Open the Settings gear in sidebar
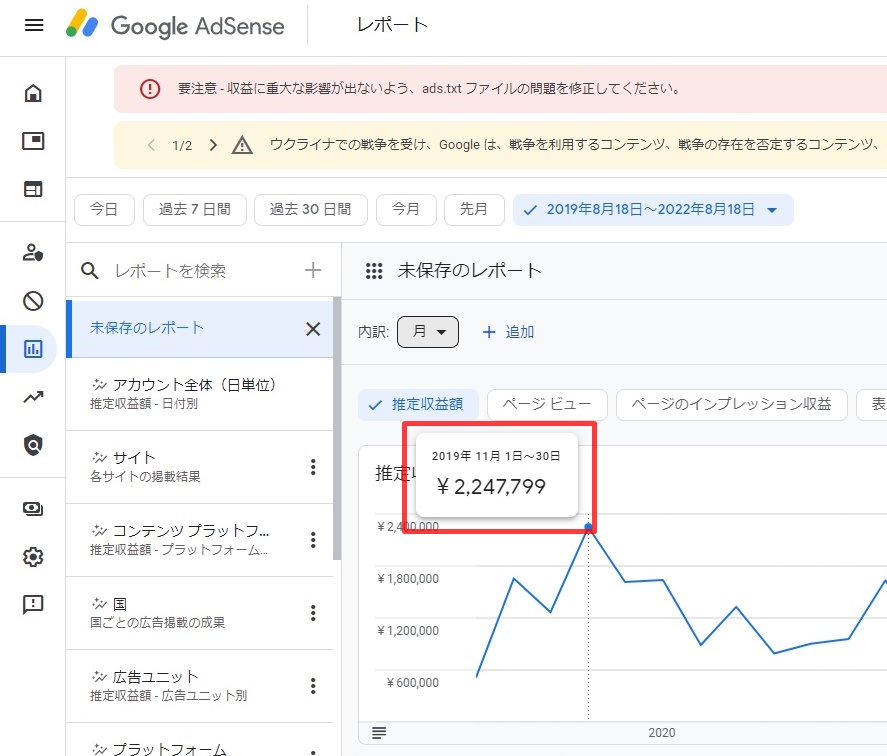 pyautogui.click(x=33, y=557)
